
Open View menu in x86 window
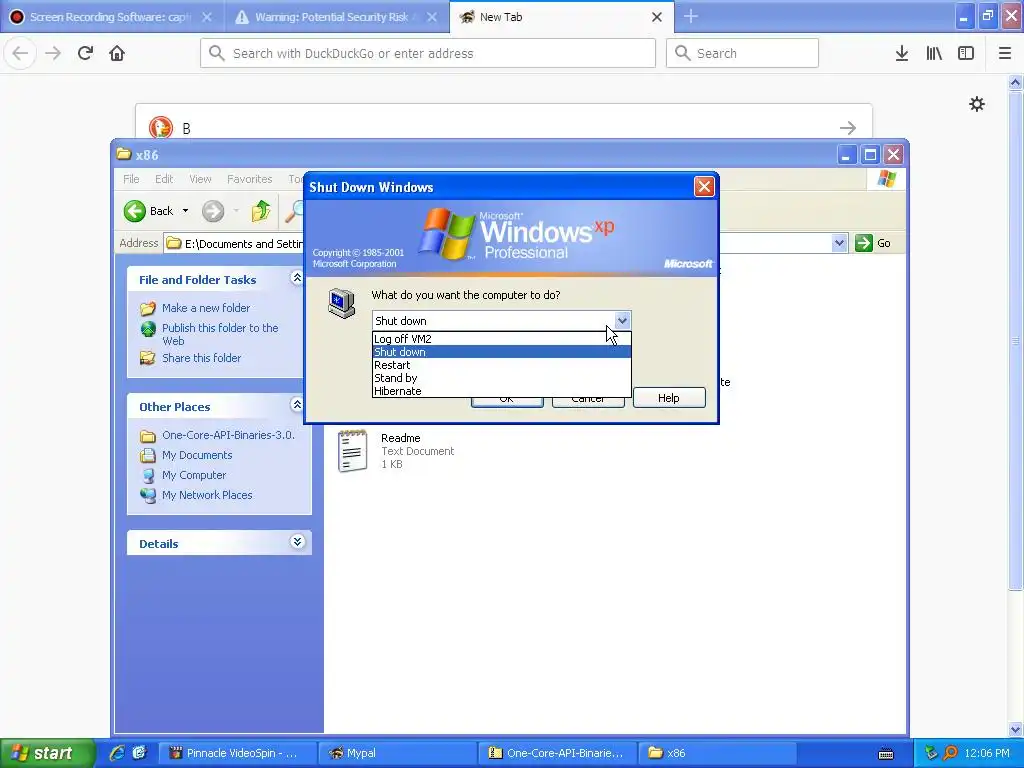(x=200, y=179)
